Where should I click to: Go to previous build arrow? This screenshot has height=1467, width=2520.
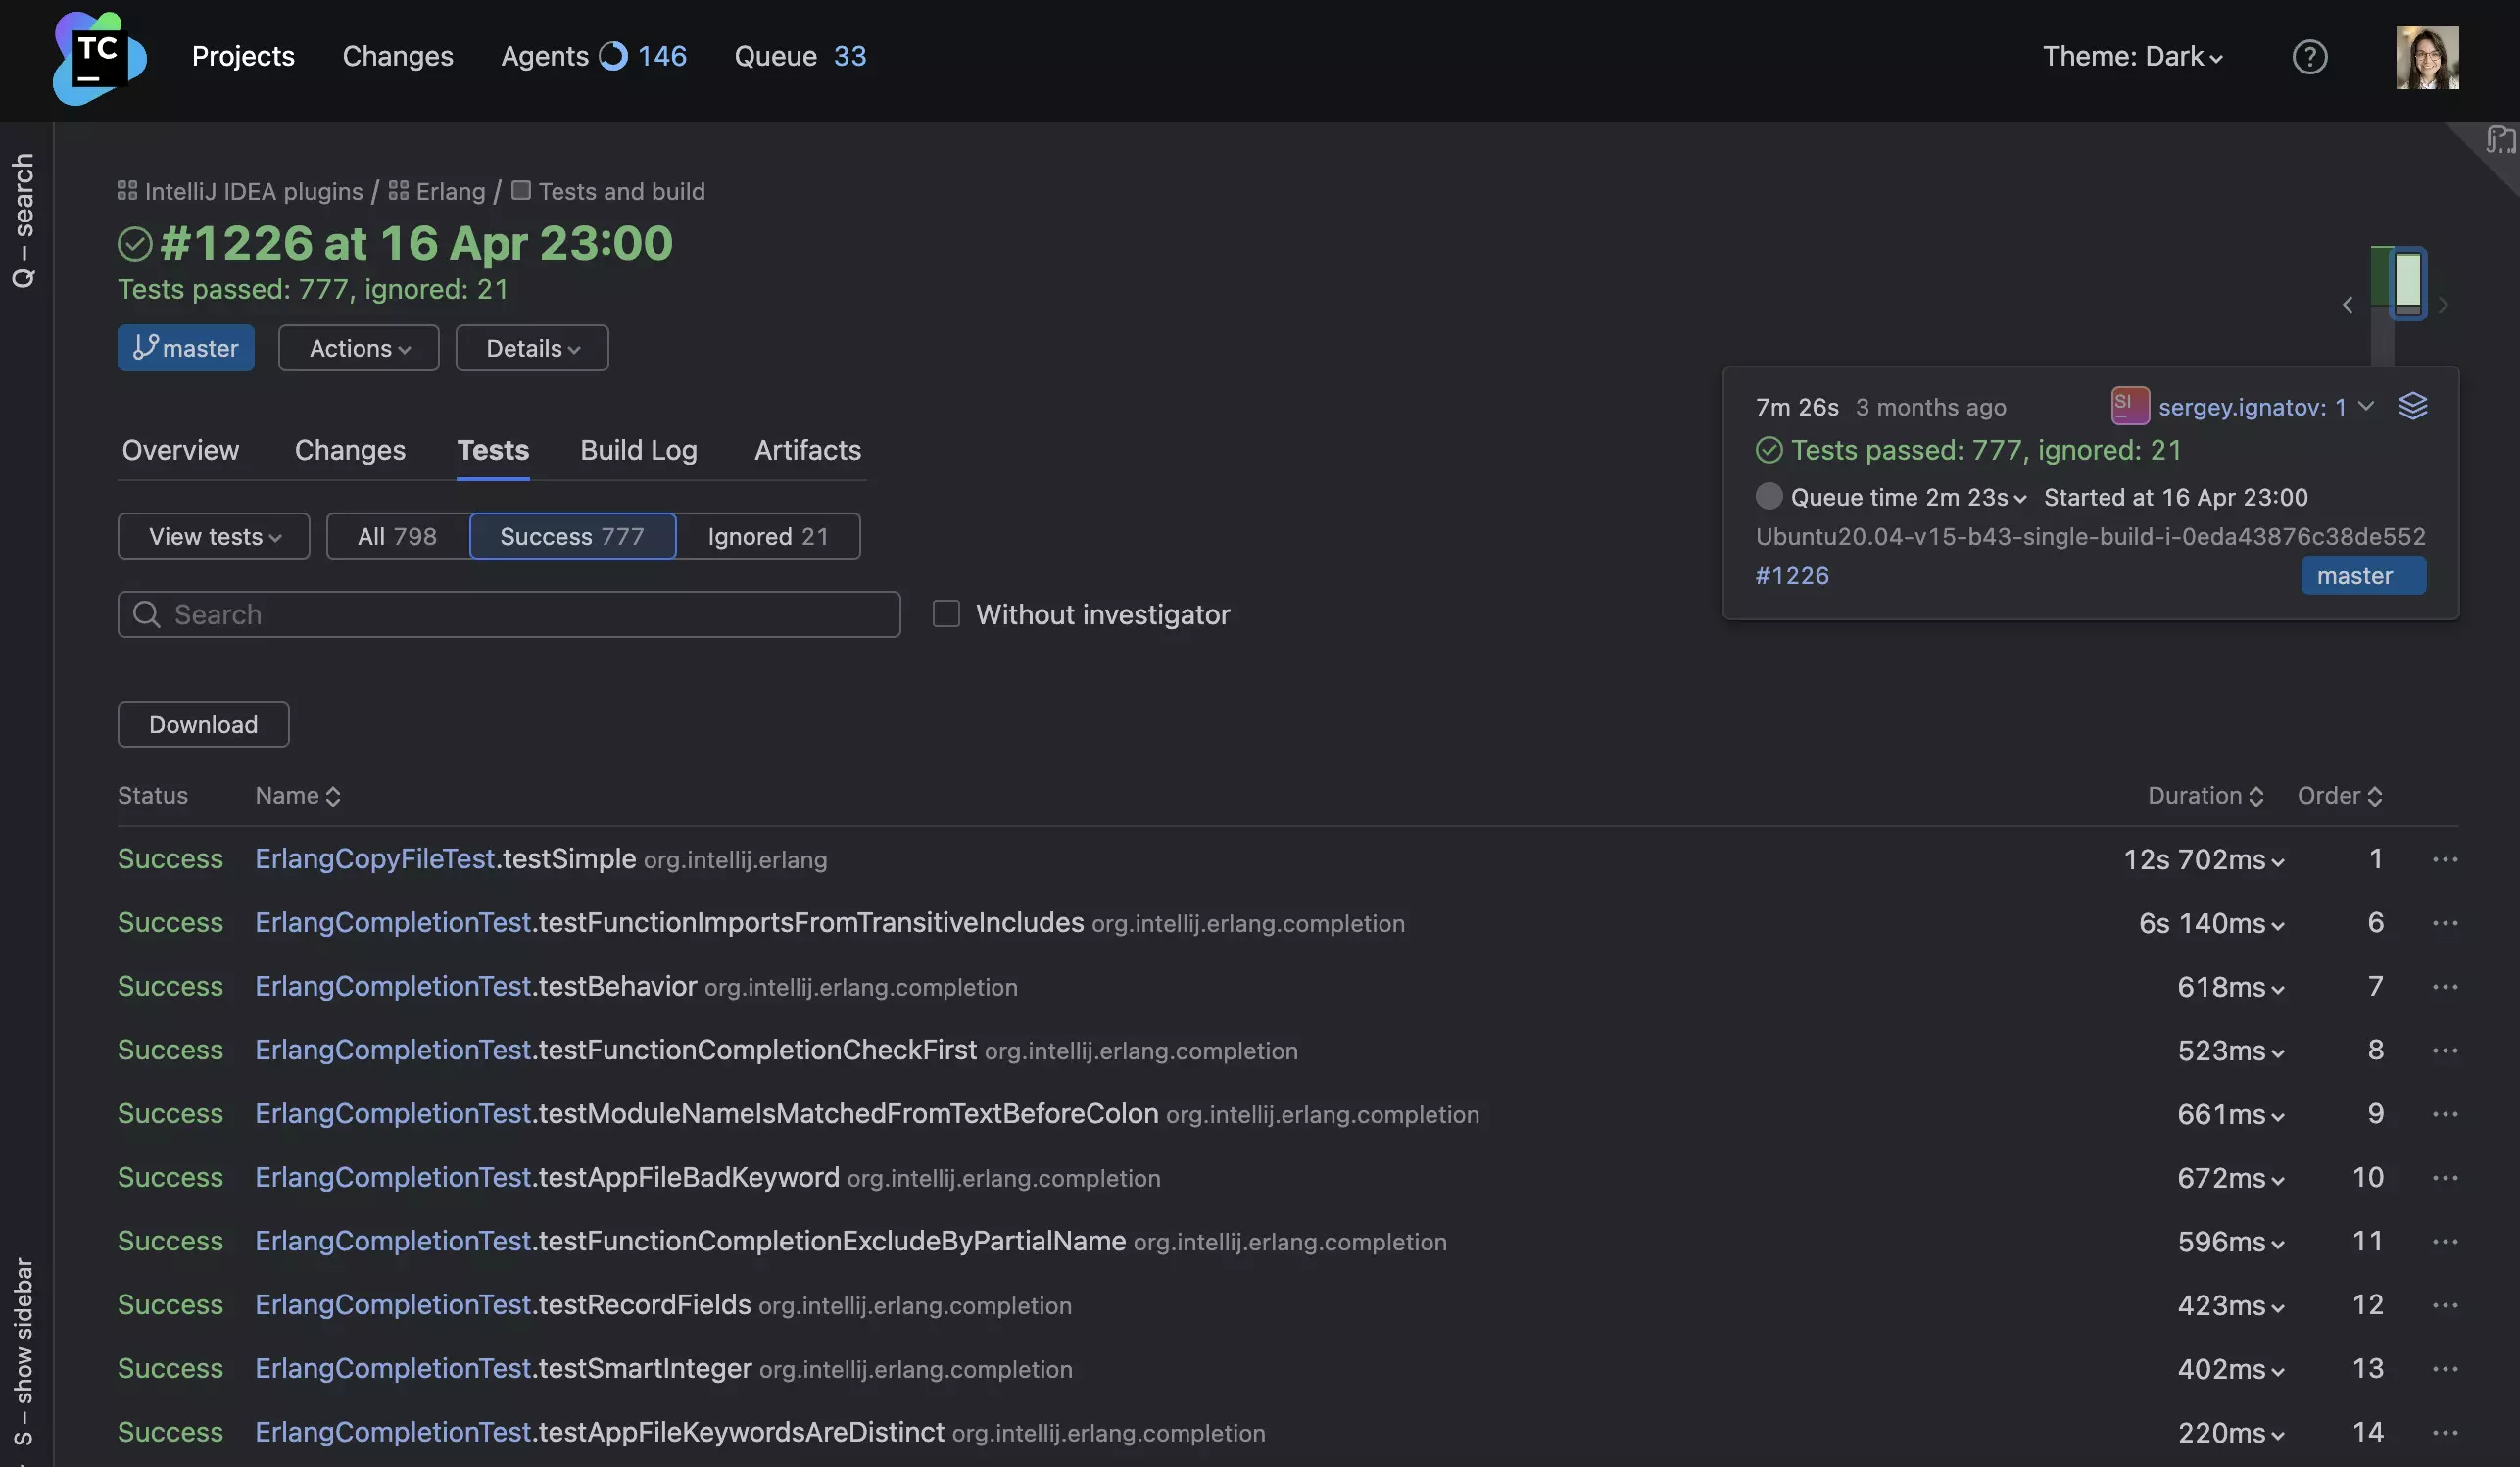coord(2347,305)
